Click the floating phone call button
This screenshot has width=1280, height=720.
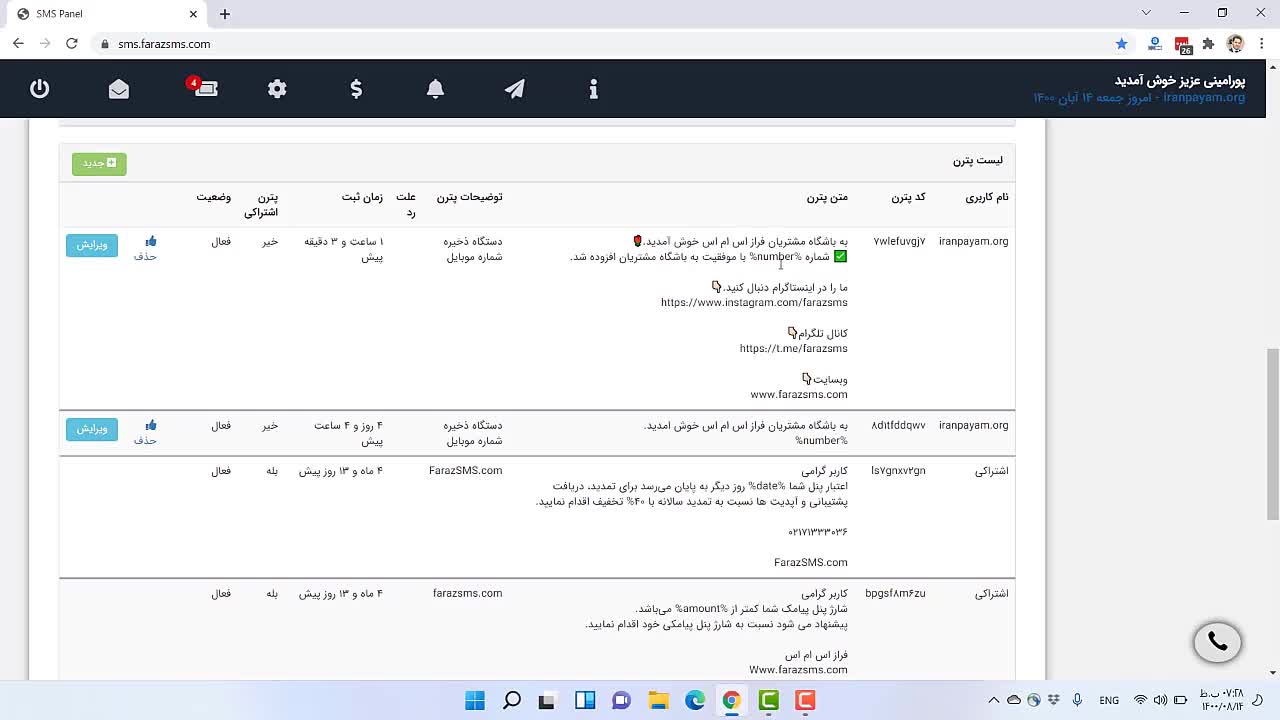coord(1217,642)
